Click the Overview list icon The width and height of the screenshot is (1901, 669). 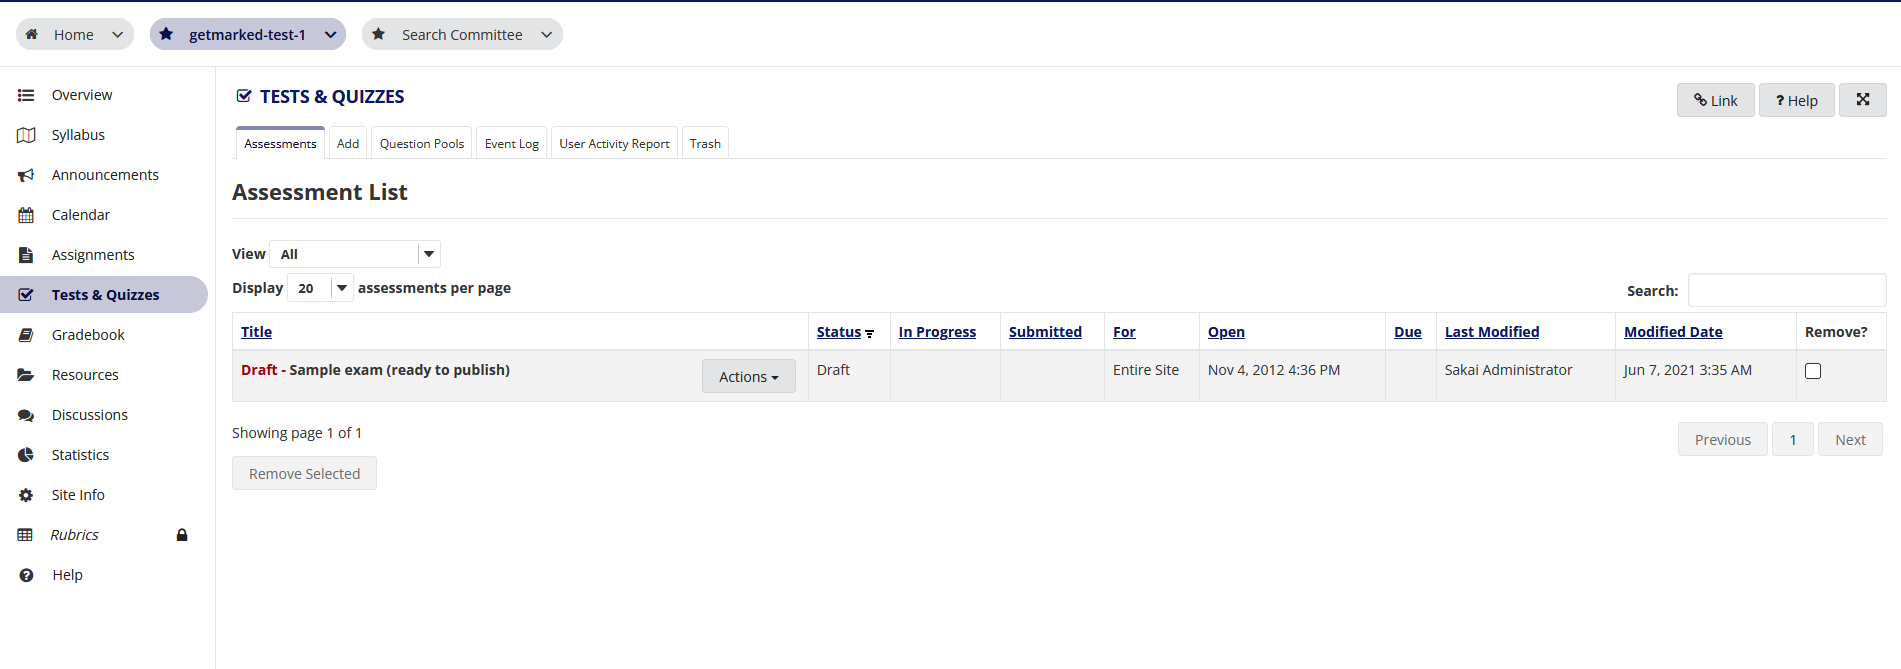(26, 95)
